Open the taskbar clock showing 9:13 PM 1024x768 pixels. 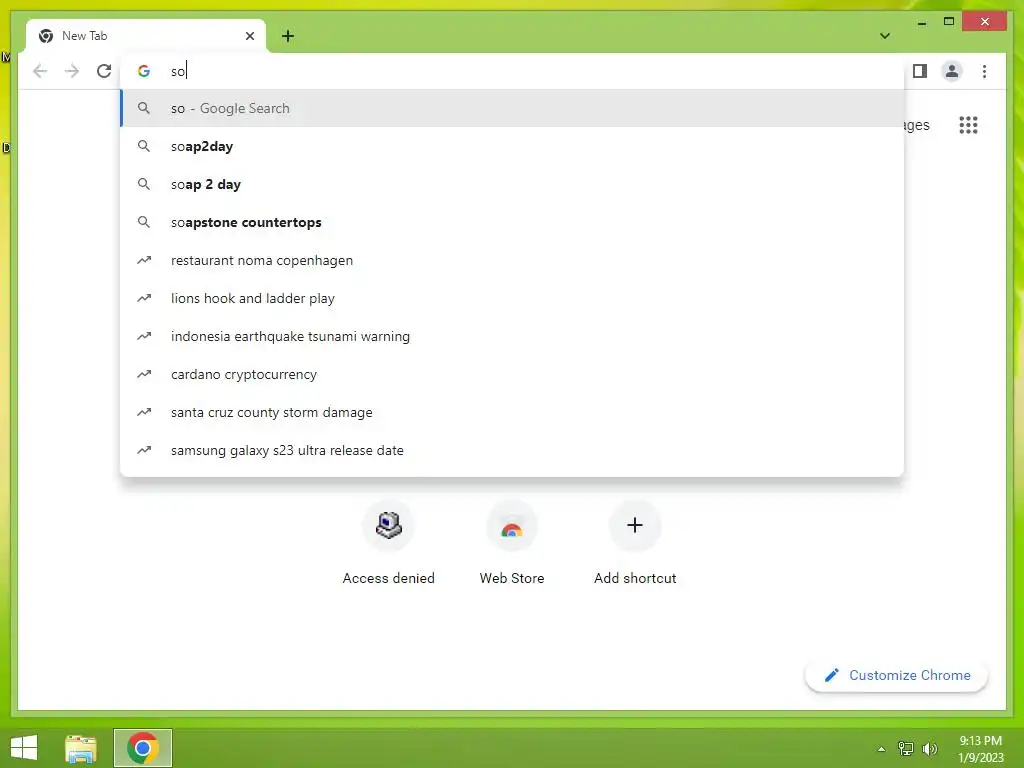[x=981, y=749]
